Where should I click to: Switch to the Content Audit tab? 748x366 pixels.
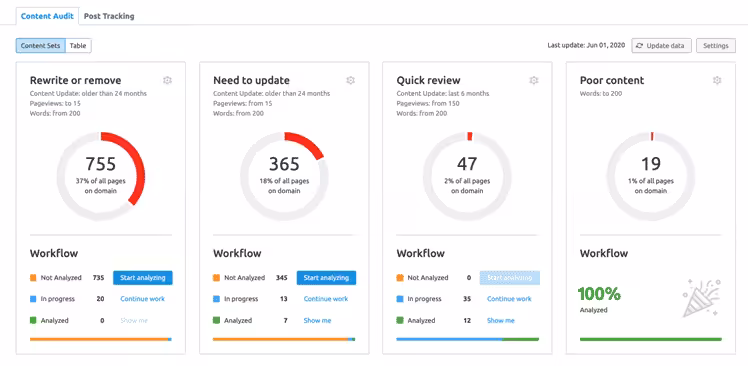47,16
